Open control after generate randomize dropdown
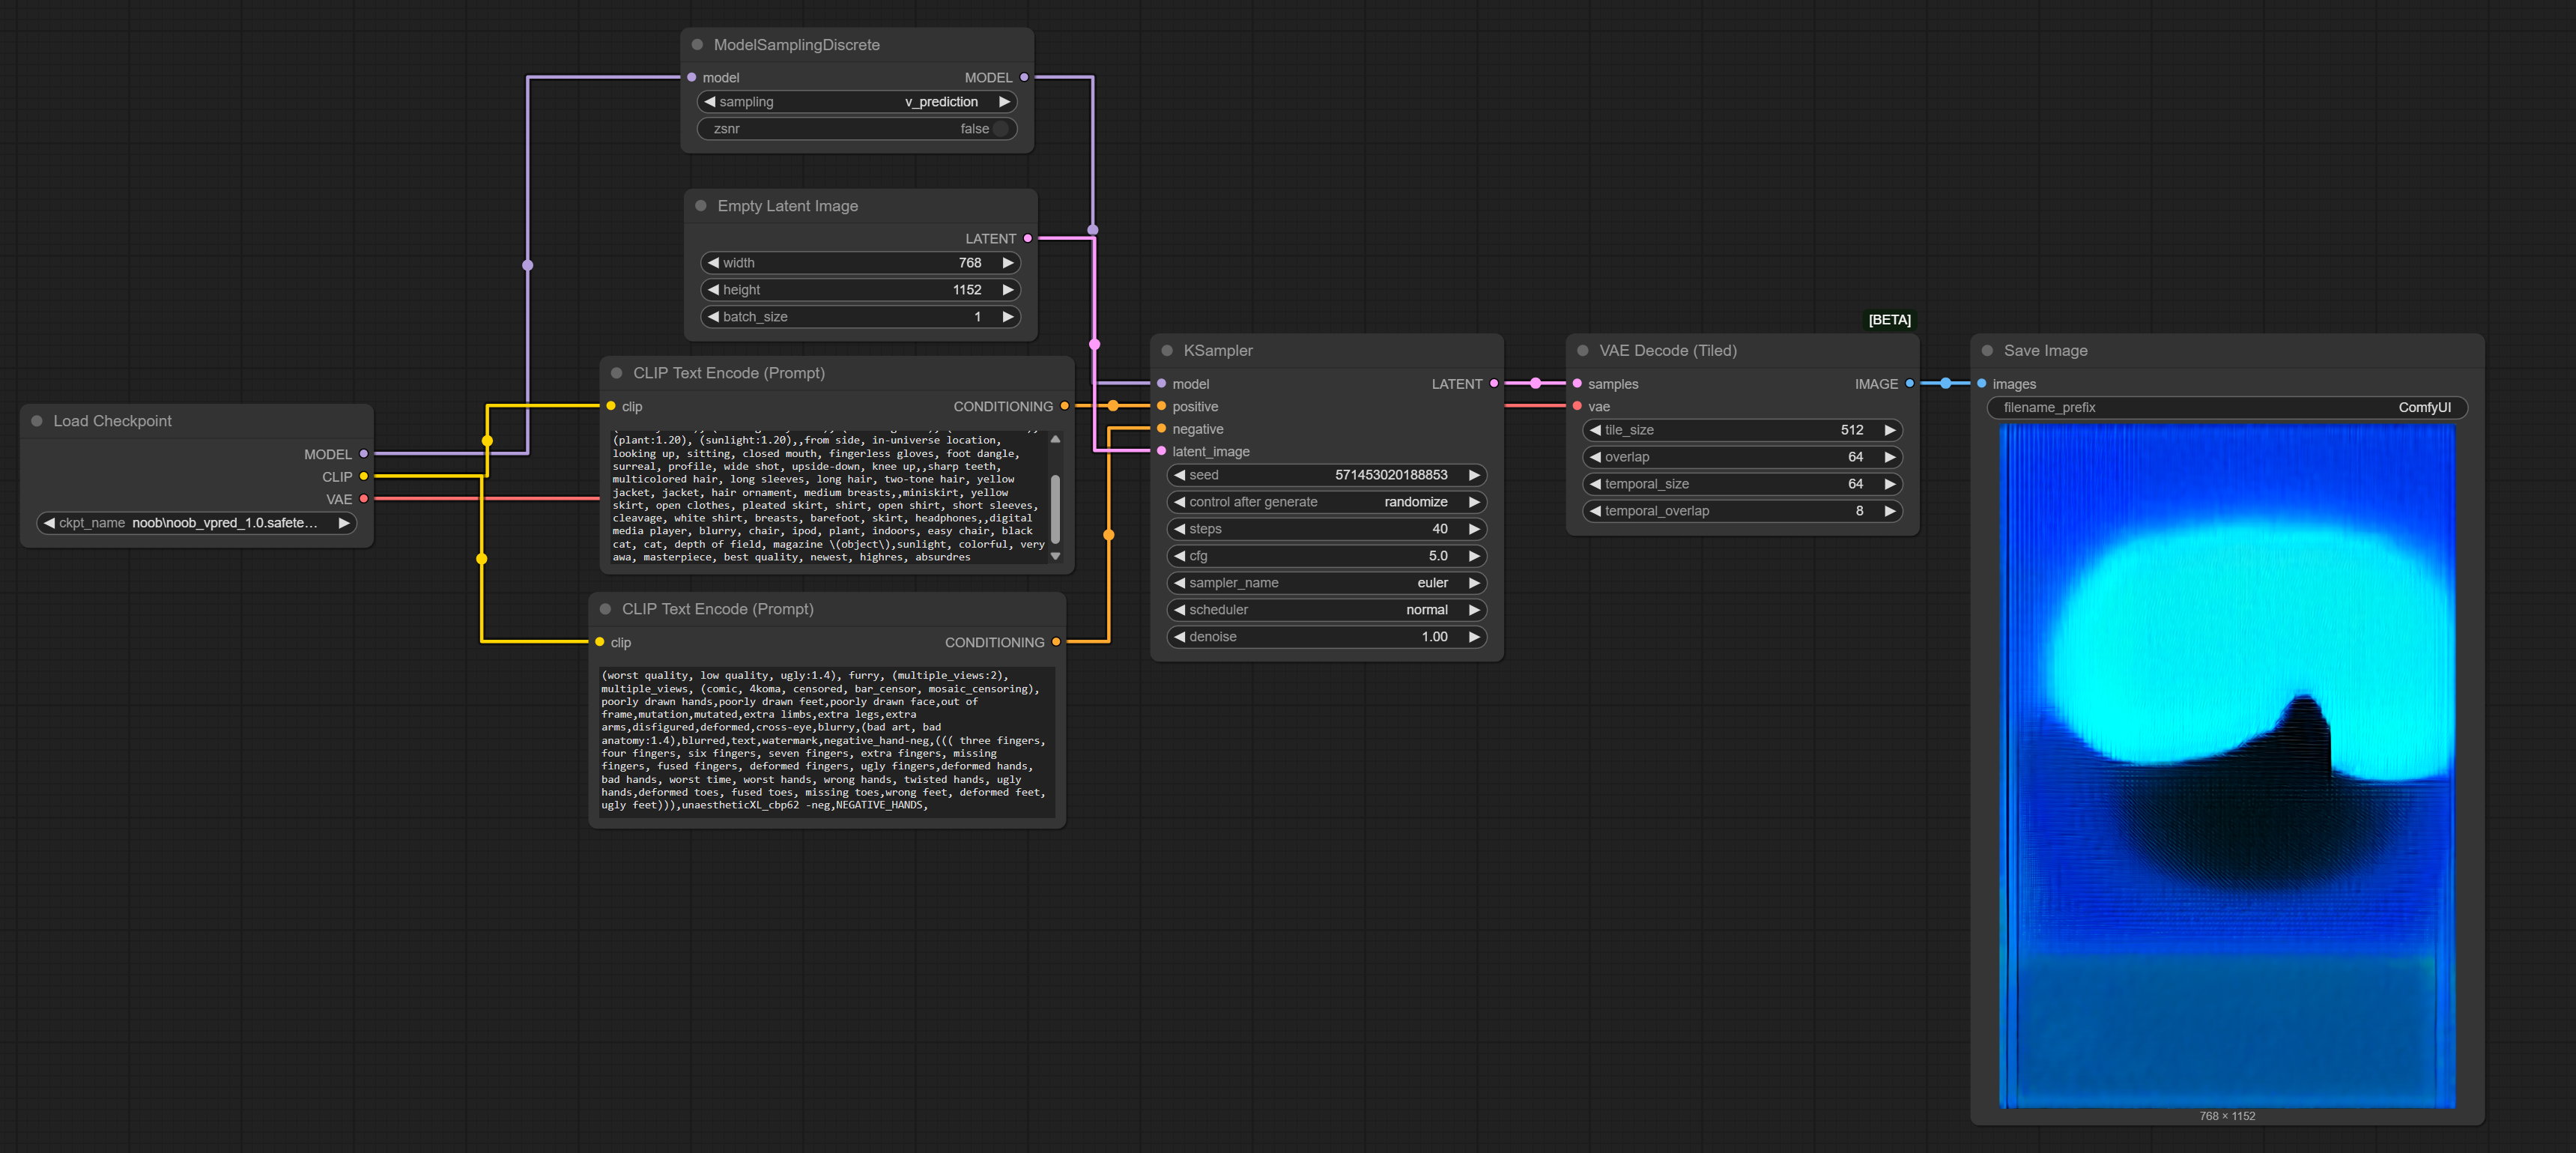This screenshot has width=2576, height=1153. coord(1327,502)
